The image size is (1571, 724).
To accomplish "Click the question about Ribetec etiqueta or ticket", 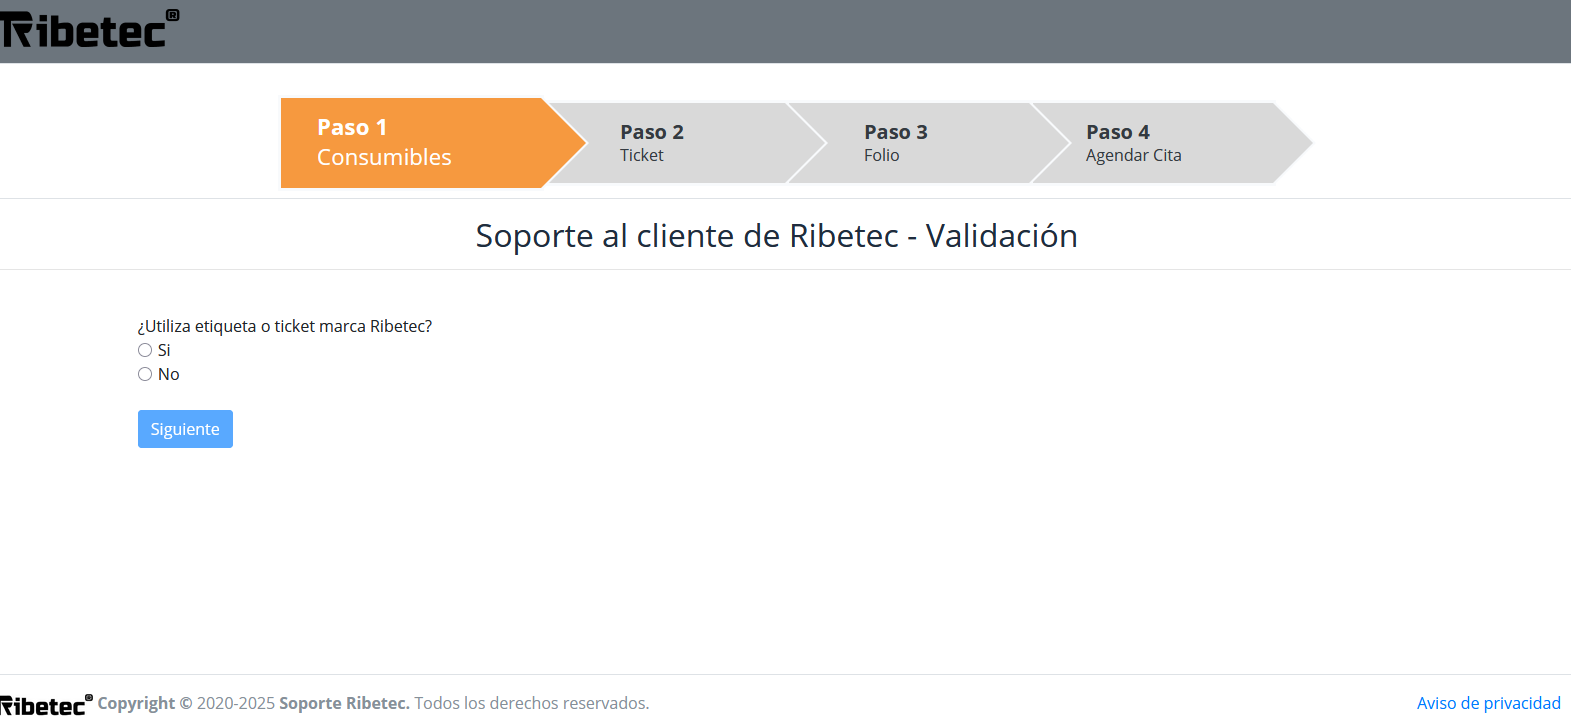I will click(x=285, y=326).
